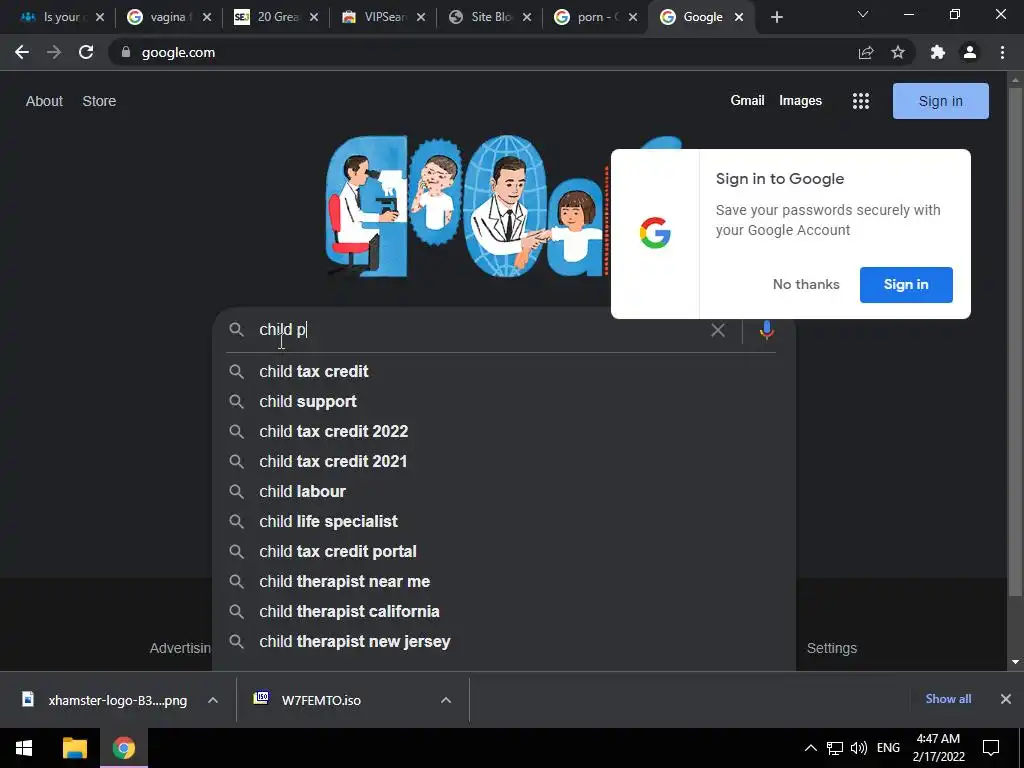
Task: Choose the 'child tax credit 2021' suggestion
Action: [x=504, y=461]
